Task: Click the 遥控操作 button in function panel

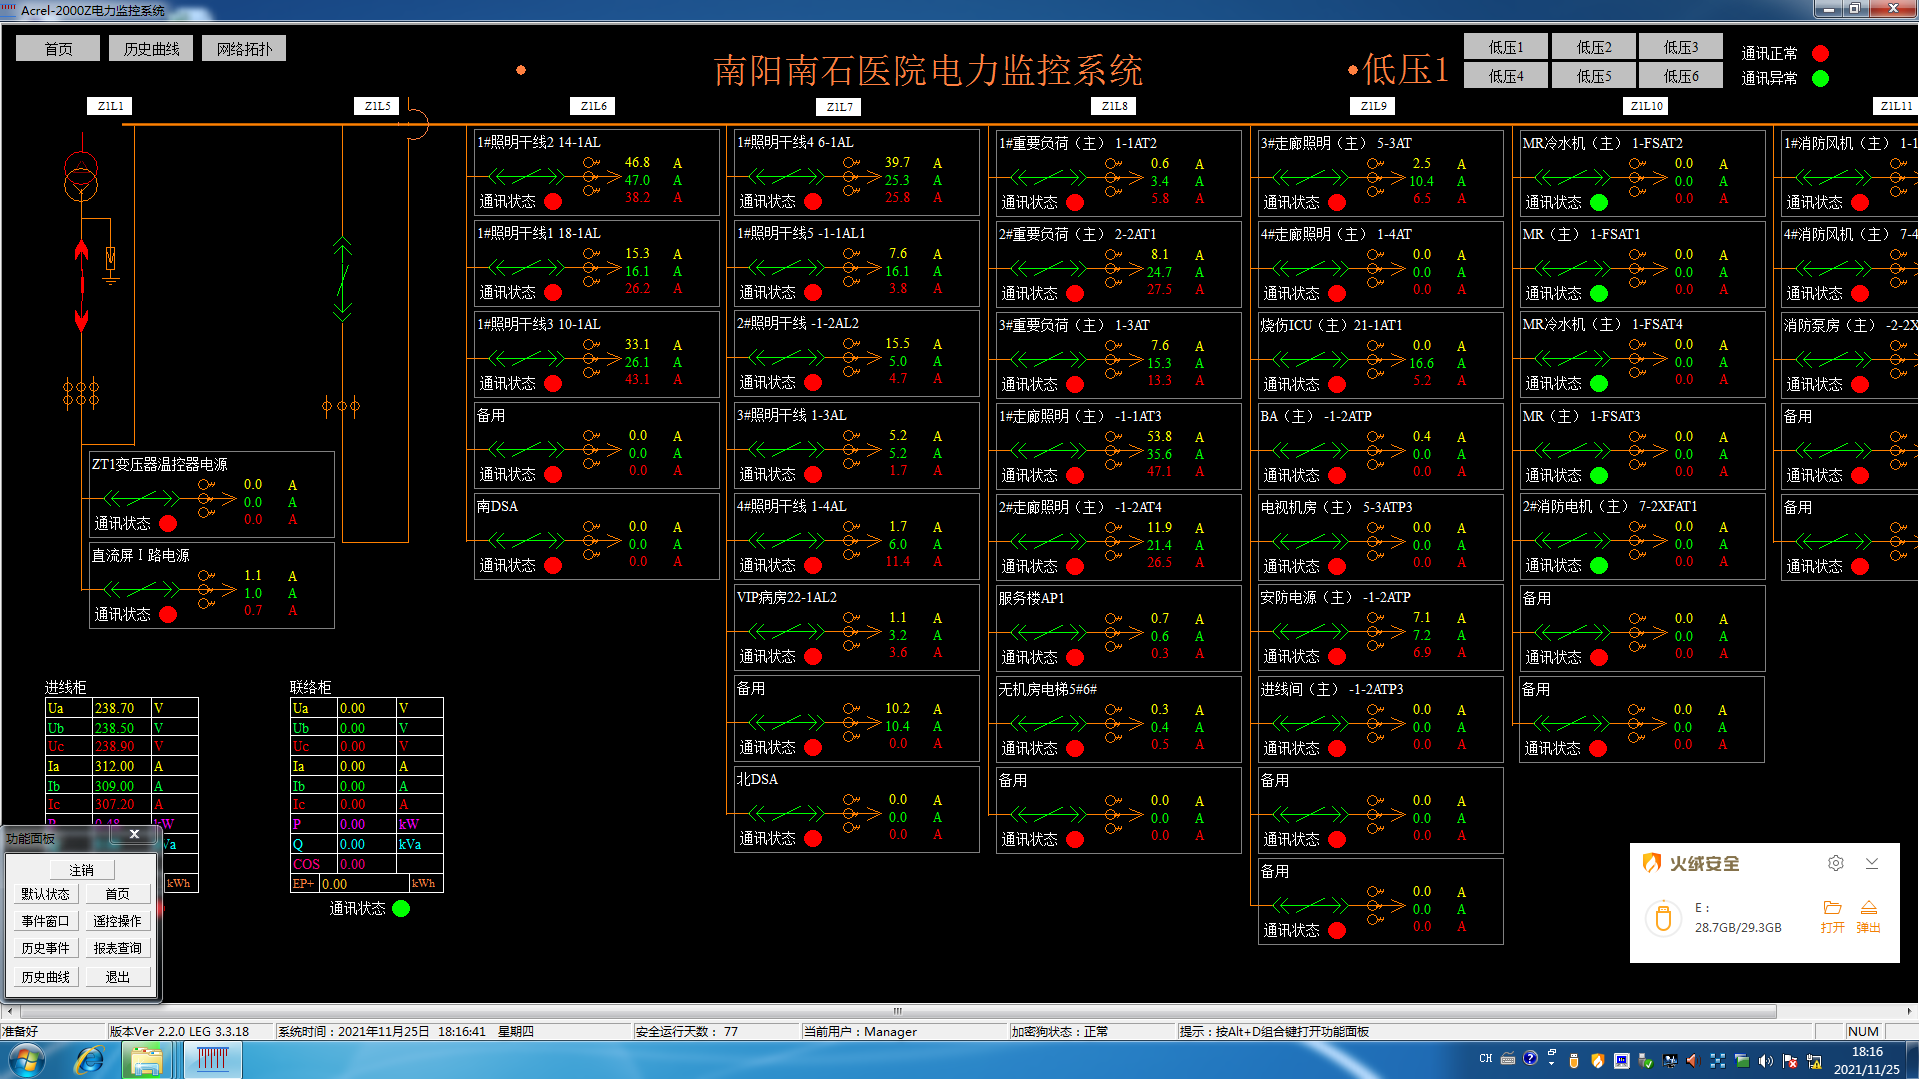Action: (x=117, y=921)
